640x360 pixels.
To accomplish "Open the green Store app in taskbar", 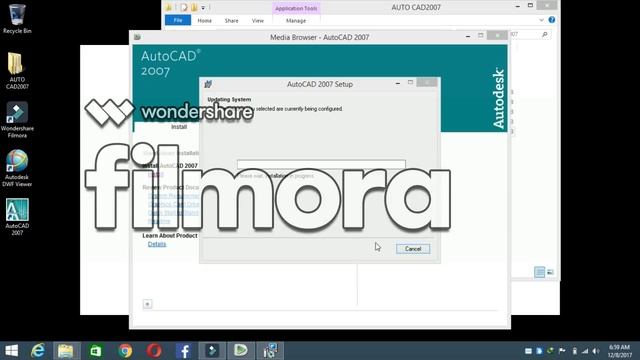I will click(96, 351).
